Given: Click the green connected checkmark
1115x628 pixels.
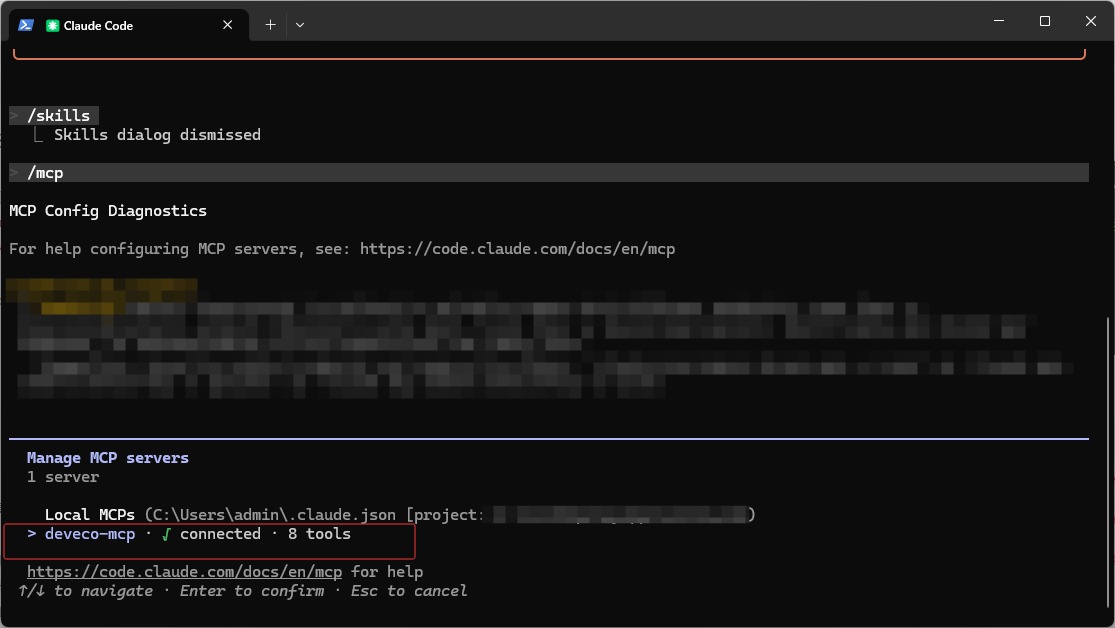Looking at the screenshot, I should (x=166, y=534).
